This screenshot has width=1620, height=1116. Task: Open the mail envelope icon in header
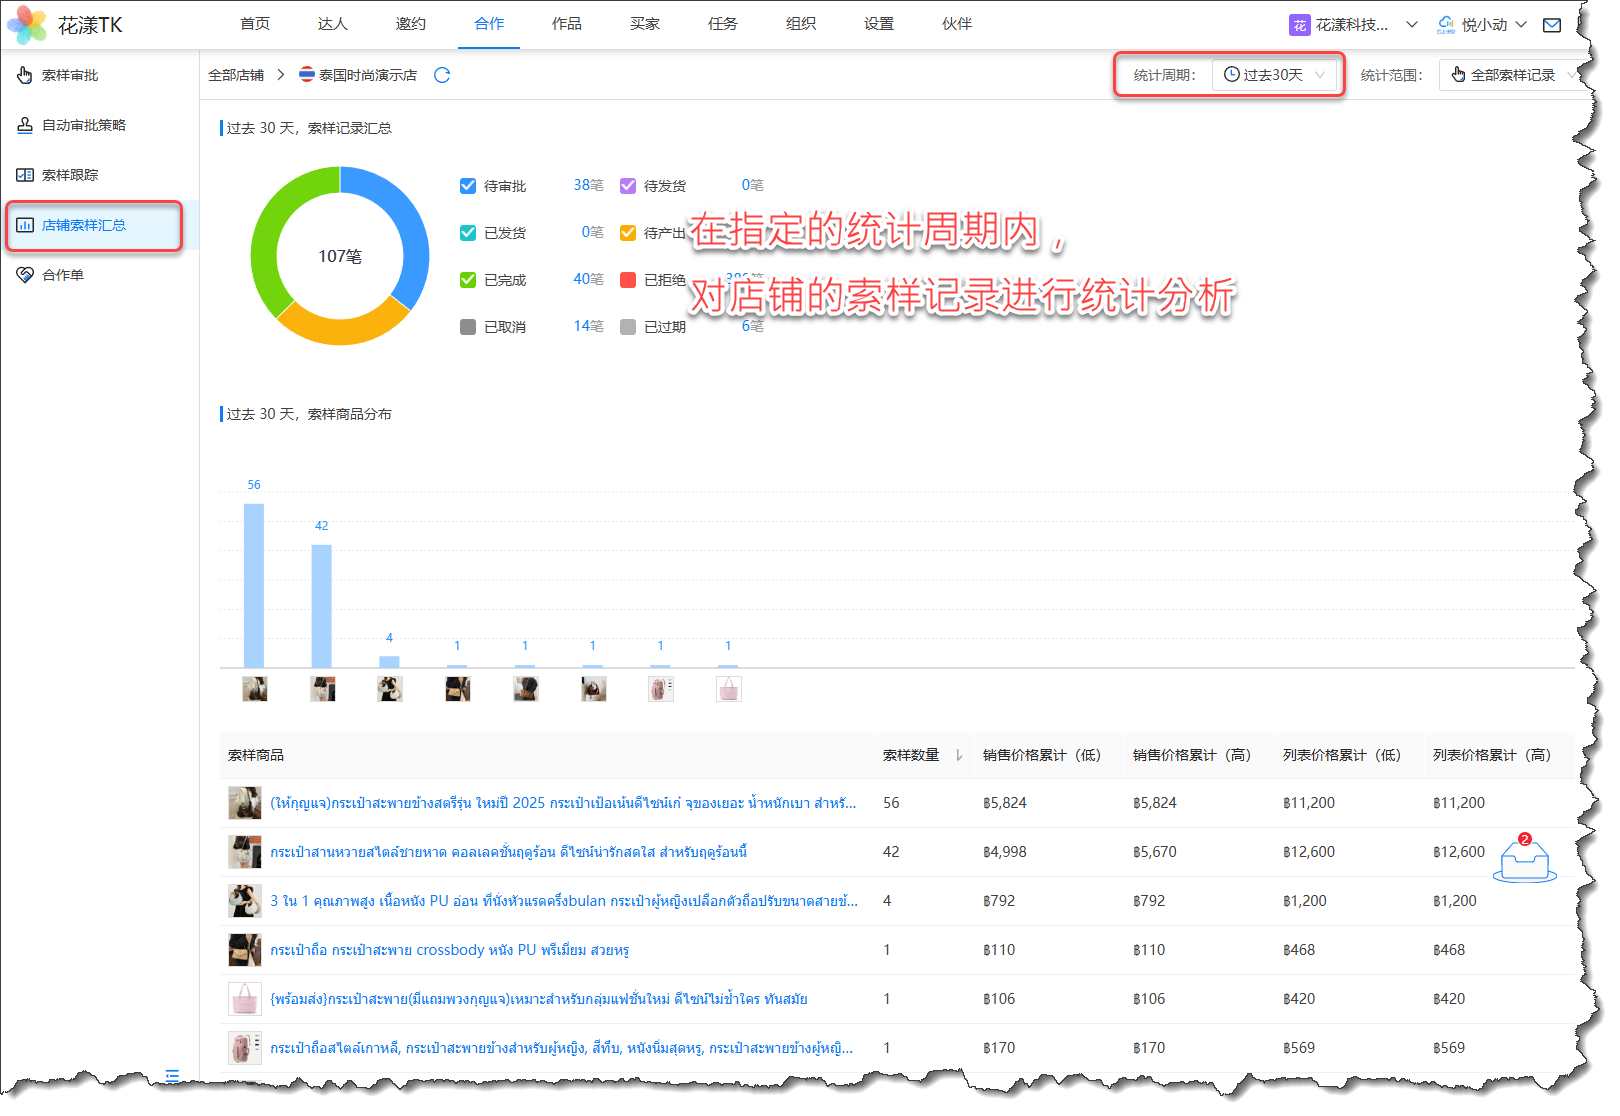[1551, 25]
